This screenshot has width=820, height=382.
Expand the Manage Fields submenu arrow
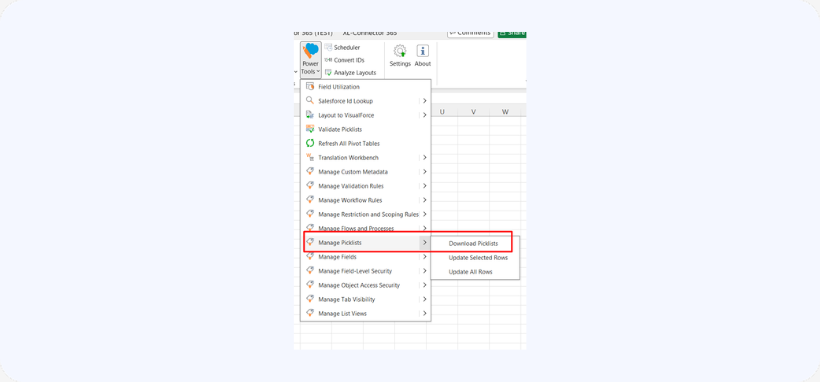(425, 257)
